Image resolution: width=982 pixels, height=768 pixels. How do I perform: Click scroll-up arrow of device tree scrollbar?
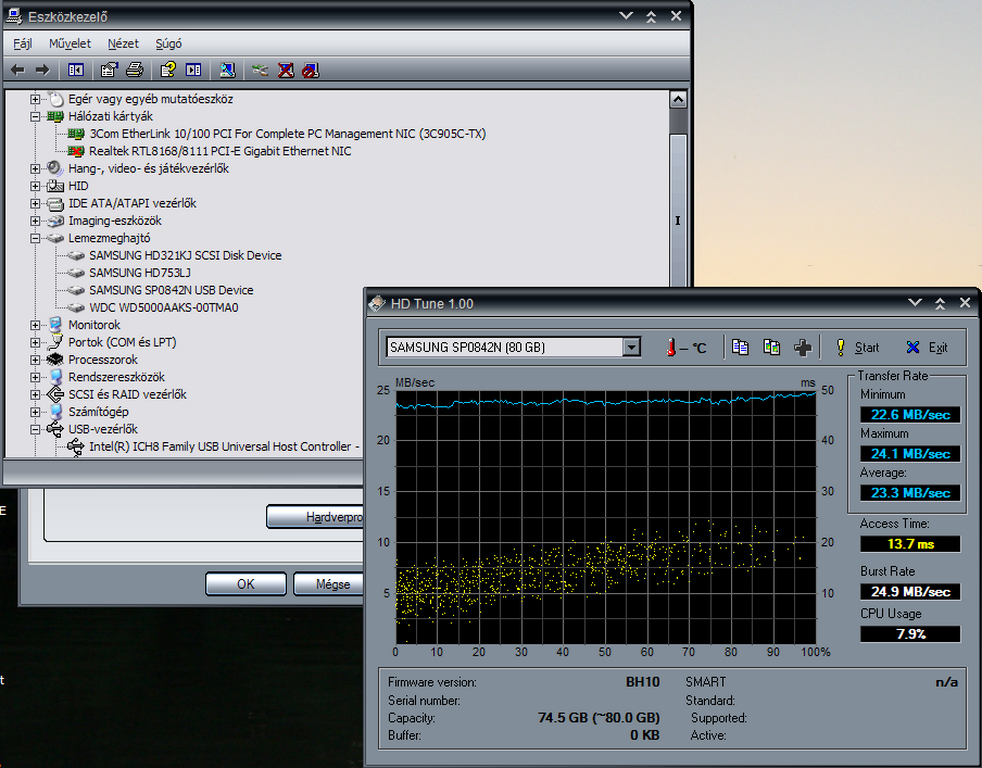click(x=678, y=100)
